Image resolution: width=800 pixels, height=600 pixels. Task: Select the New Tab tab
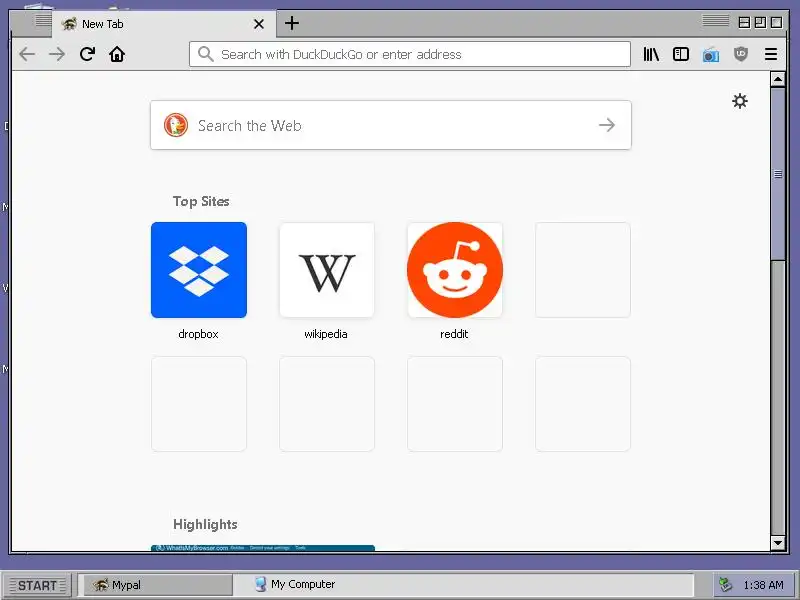tap(163, 24)
